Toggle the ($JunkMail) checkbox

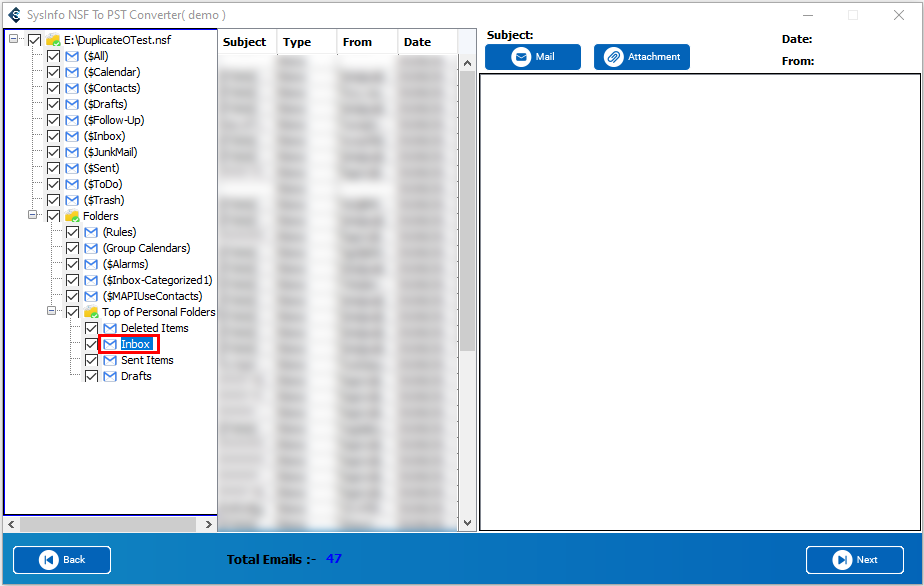click(x=53, y=152)
